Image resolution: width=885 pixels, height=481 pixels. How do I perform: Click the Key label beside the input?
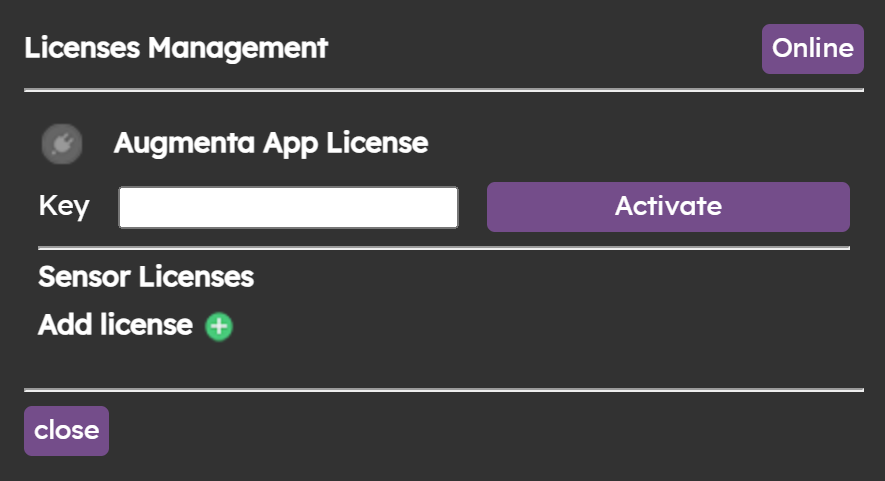(x=64, y=207)
